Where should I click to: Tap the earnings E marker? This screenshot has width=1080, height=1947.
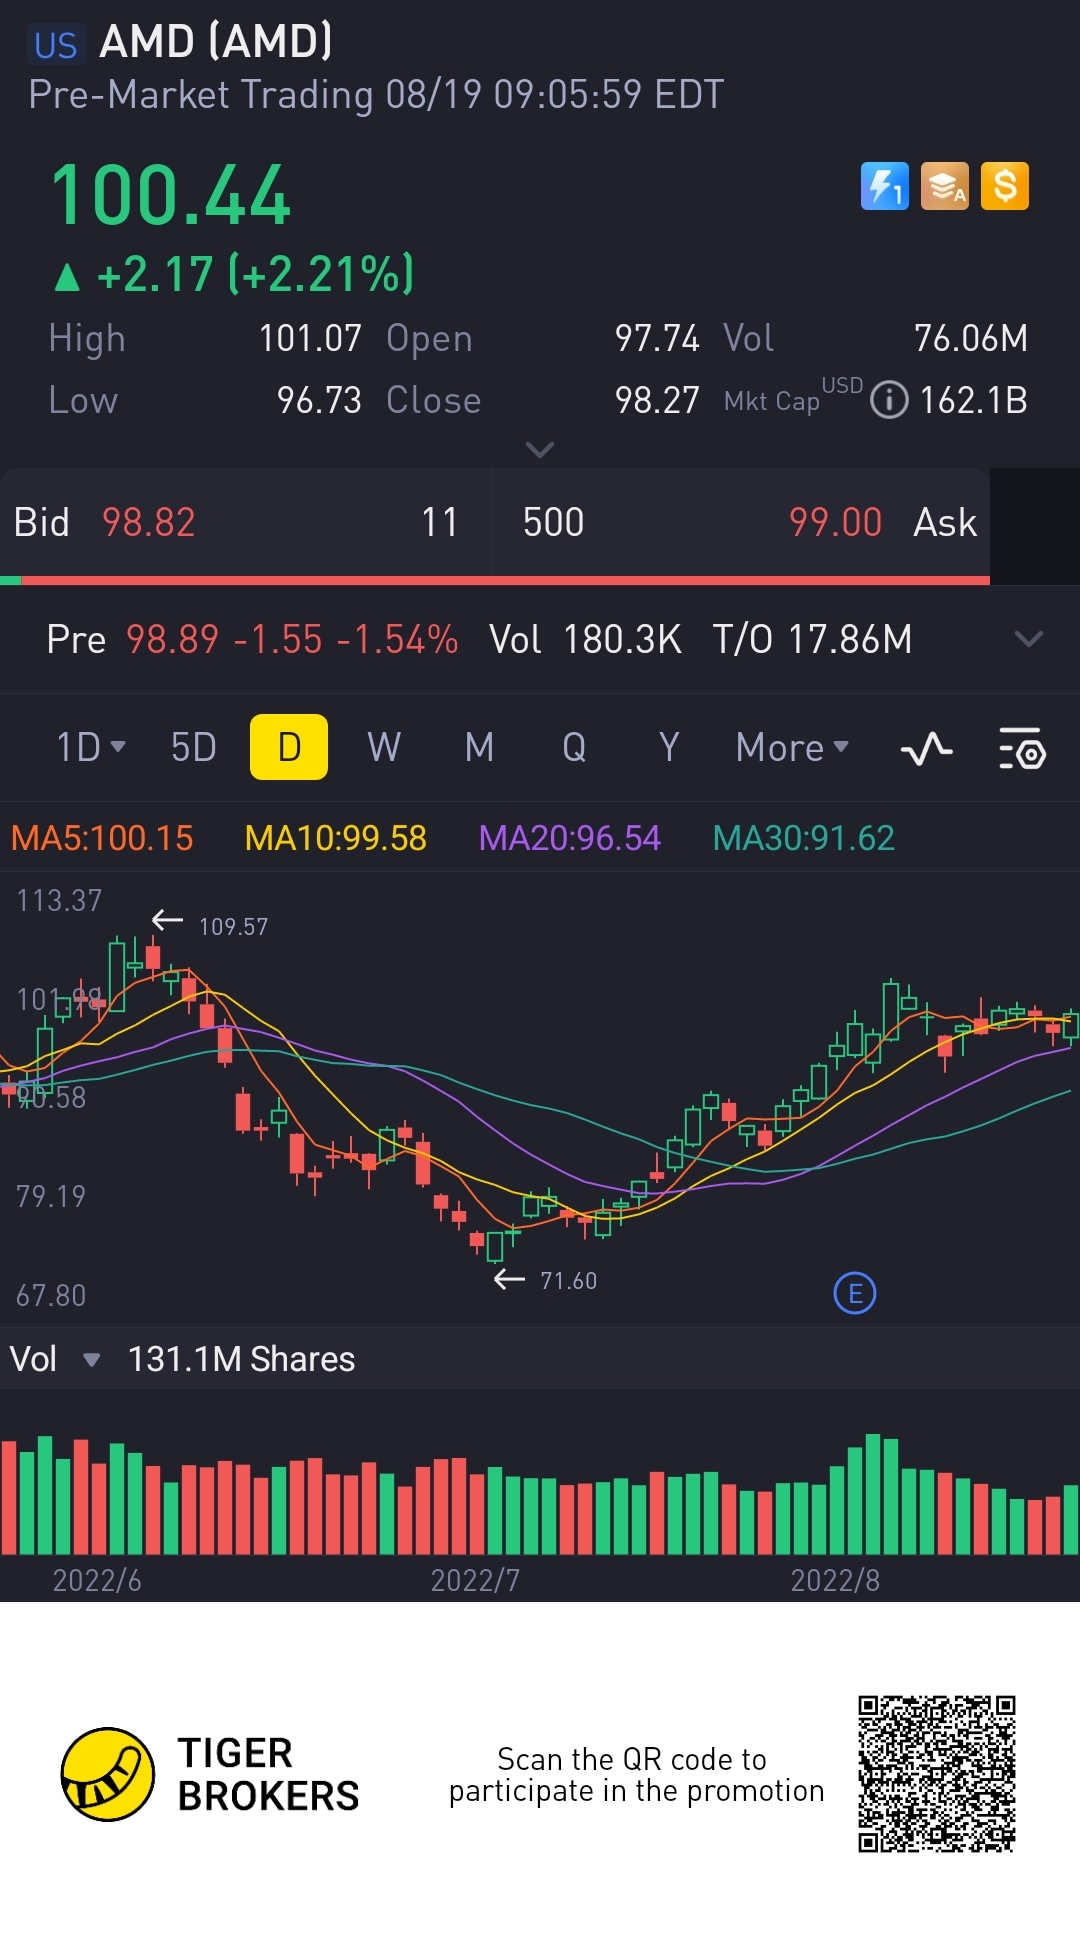tap(855, 1293)
